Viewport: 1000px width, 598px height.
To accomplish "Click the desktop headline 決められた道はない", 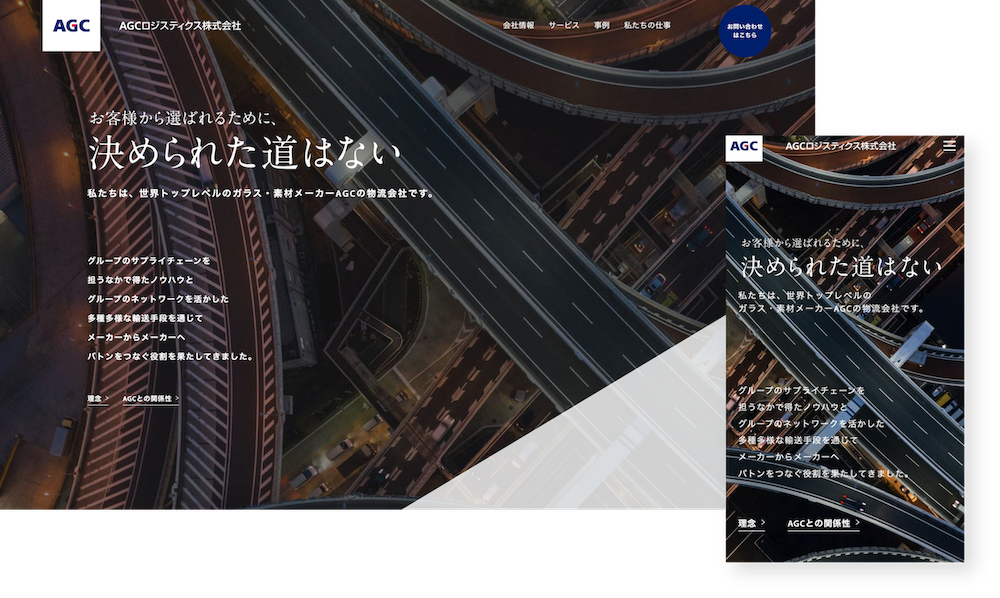I will [x=245, y=153].
